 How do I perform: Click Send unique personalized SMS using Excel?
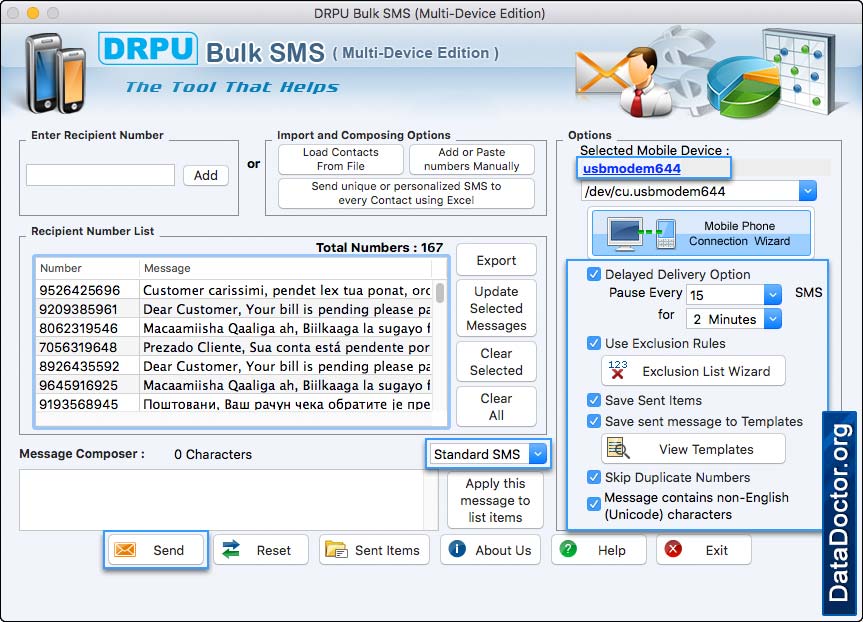point(406,193)
